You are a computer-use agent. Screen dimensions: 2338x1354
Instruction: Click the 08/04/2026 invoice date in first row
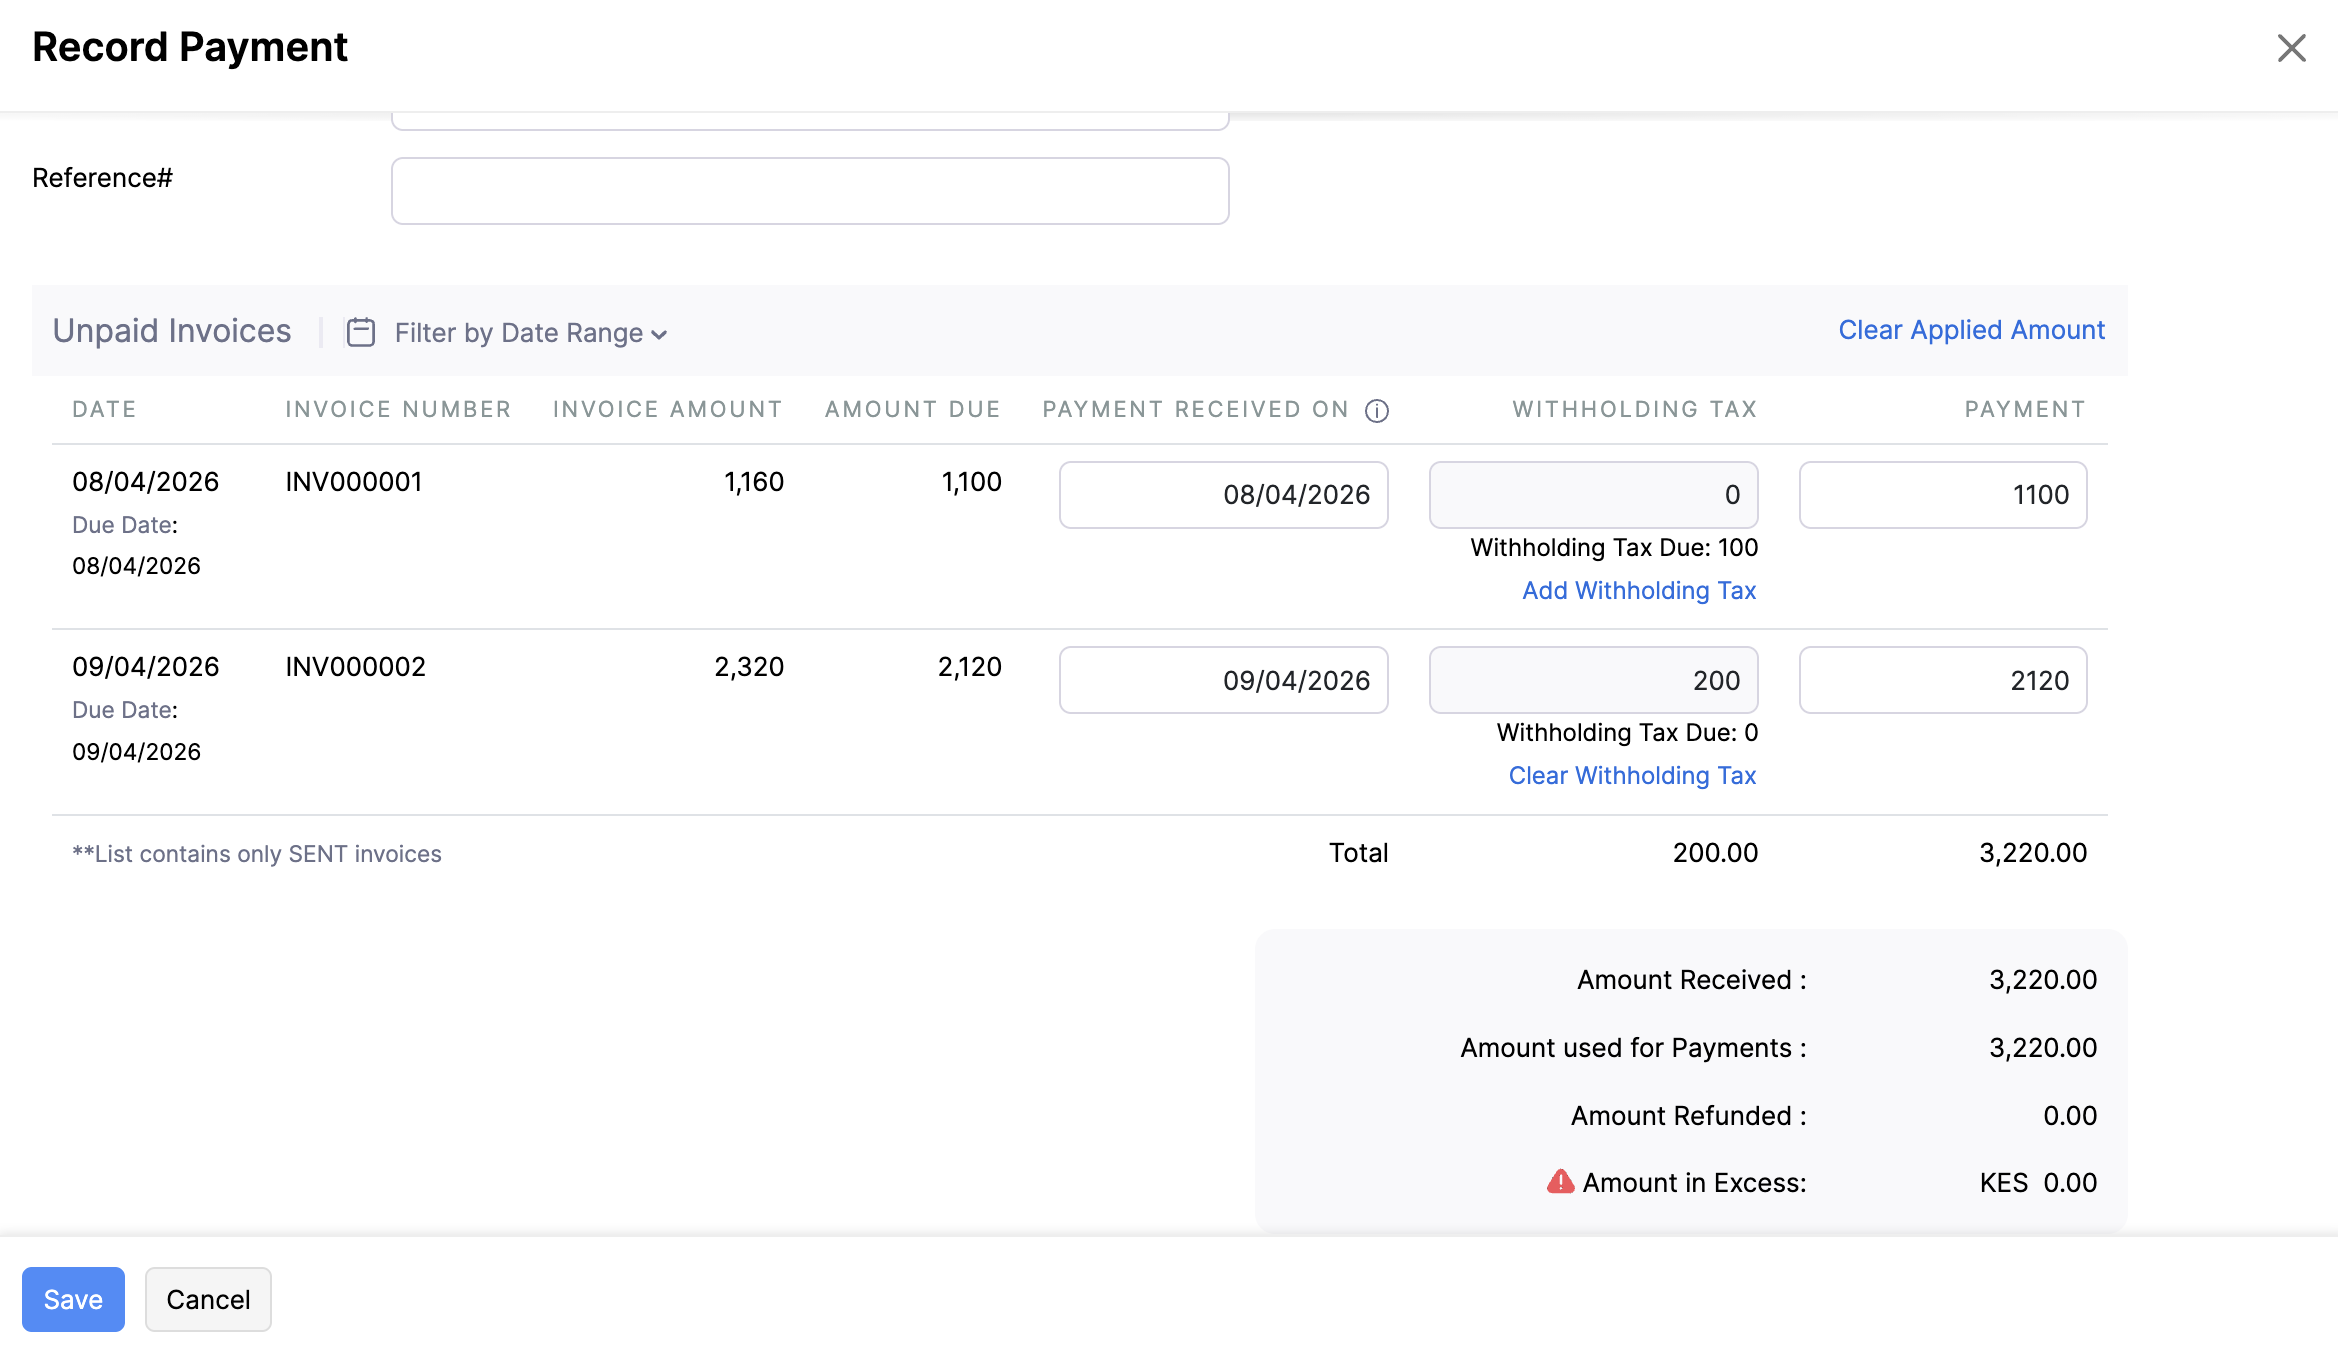pos(146,482)
